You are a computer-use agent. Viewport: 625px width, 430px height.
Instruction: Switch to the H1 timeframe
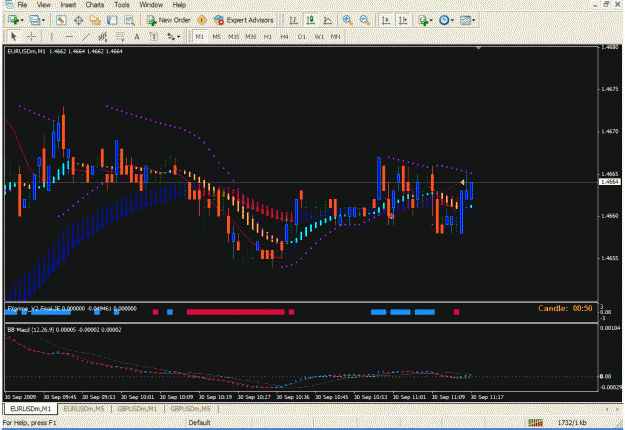[x=267, y=37]
